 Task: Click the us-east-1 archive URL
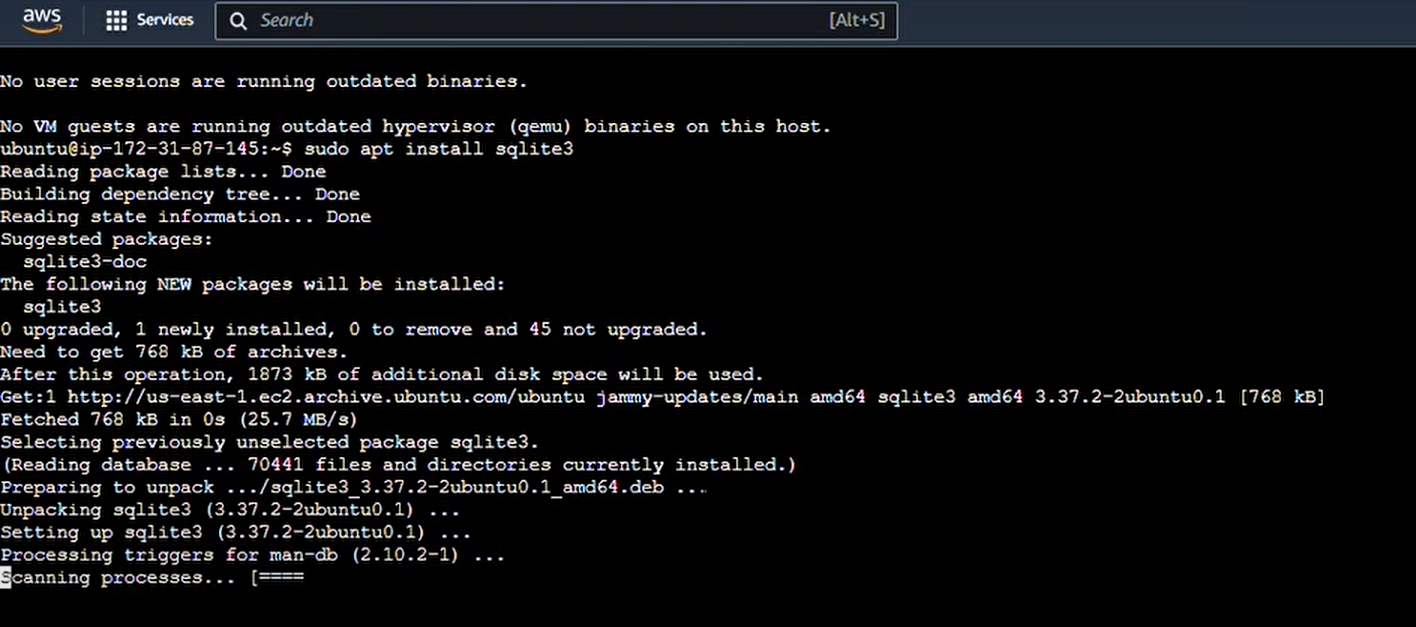pyautogui.click(x=326, y=397)
